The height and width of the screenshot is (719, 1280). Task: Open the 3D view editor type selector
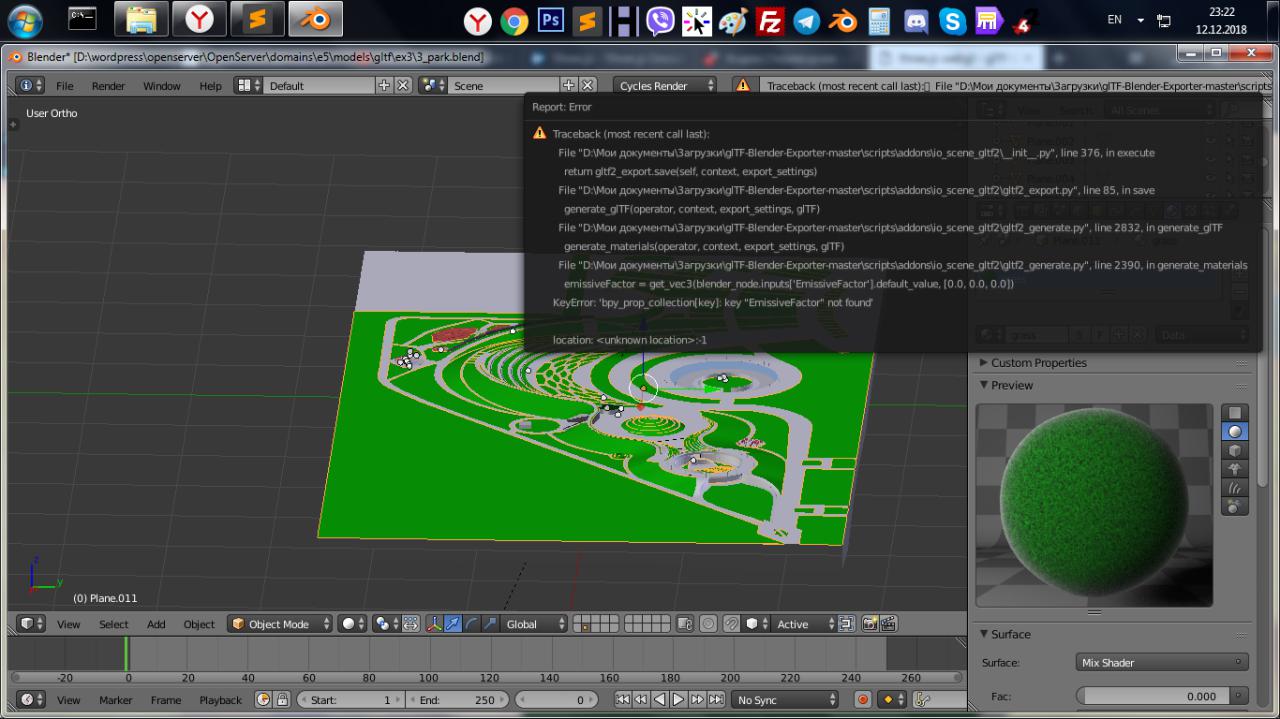click(x=33, y=624)
